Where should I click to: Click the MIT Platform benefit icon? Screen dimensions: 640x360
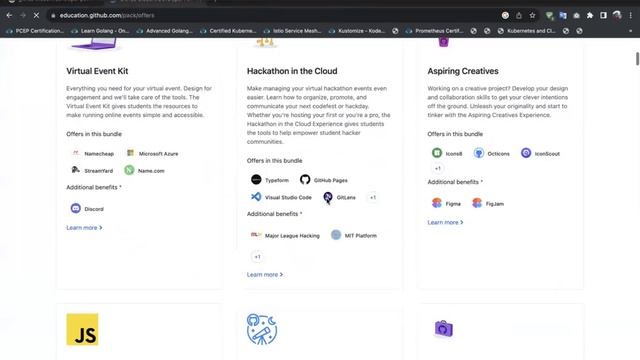[336, 235]
